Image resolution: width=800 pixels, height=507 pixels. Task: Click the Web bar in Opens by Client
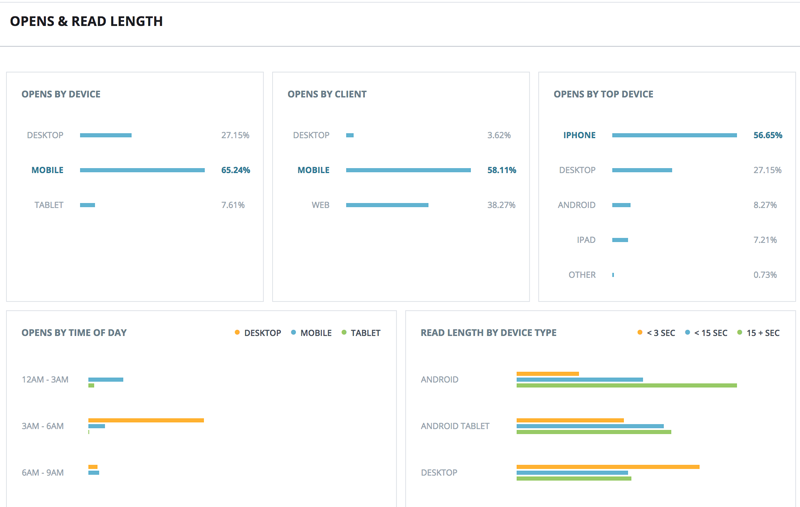(x=387, y=205)
